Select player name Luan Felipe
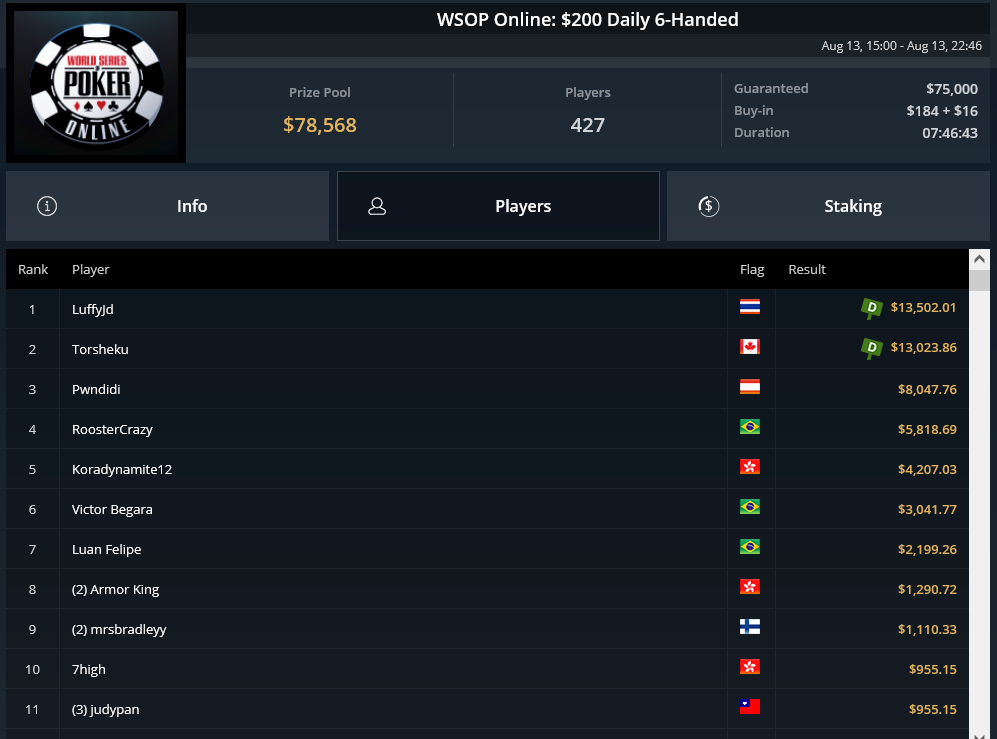This screenshot has width=997, height=739. point(106,549)
